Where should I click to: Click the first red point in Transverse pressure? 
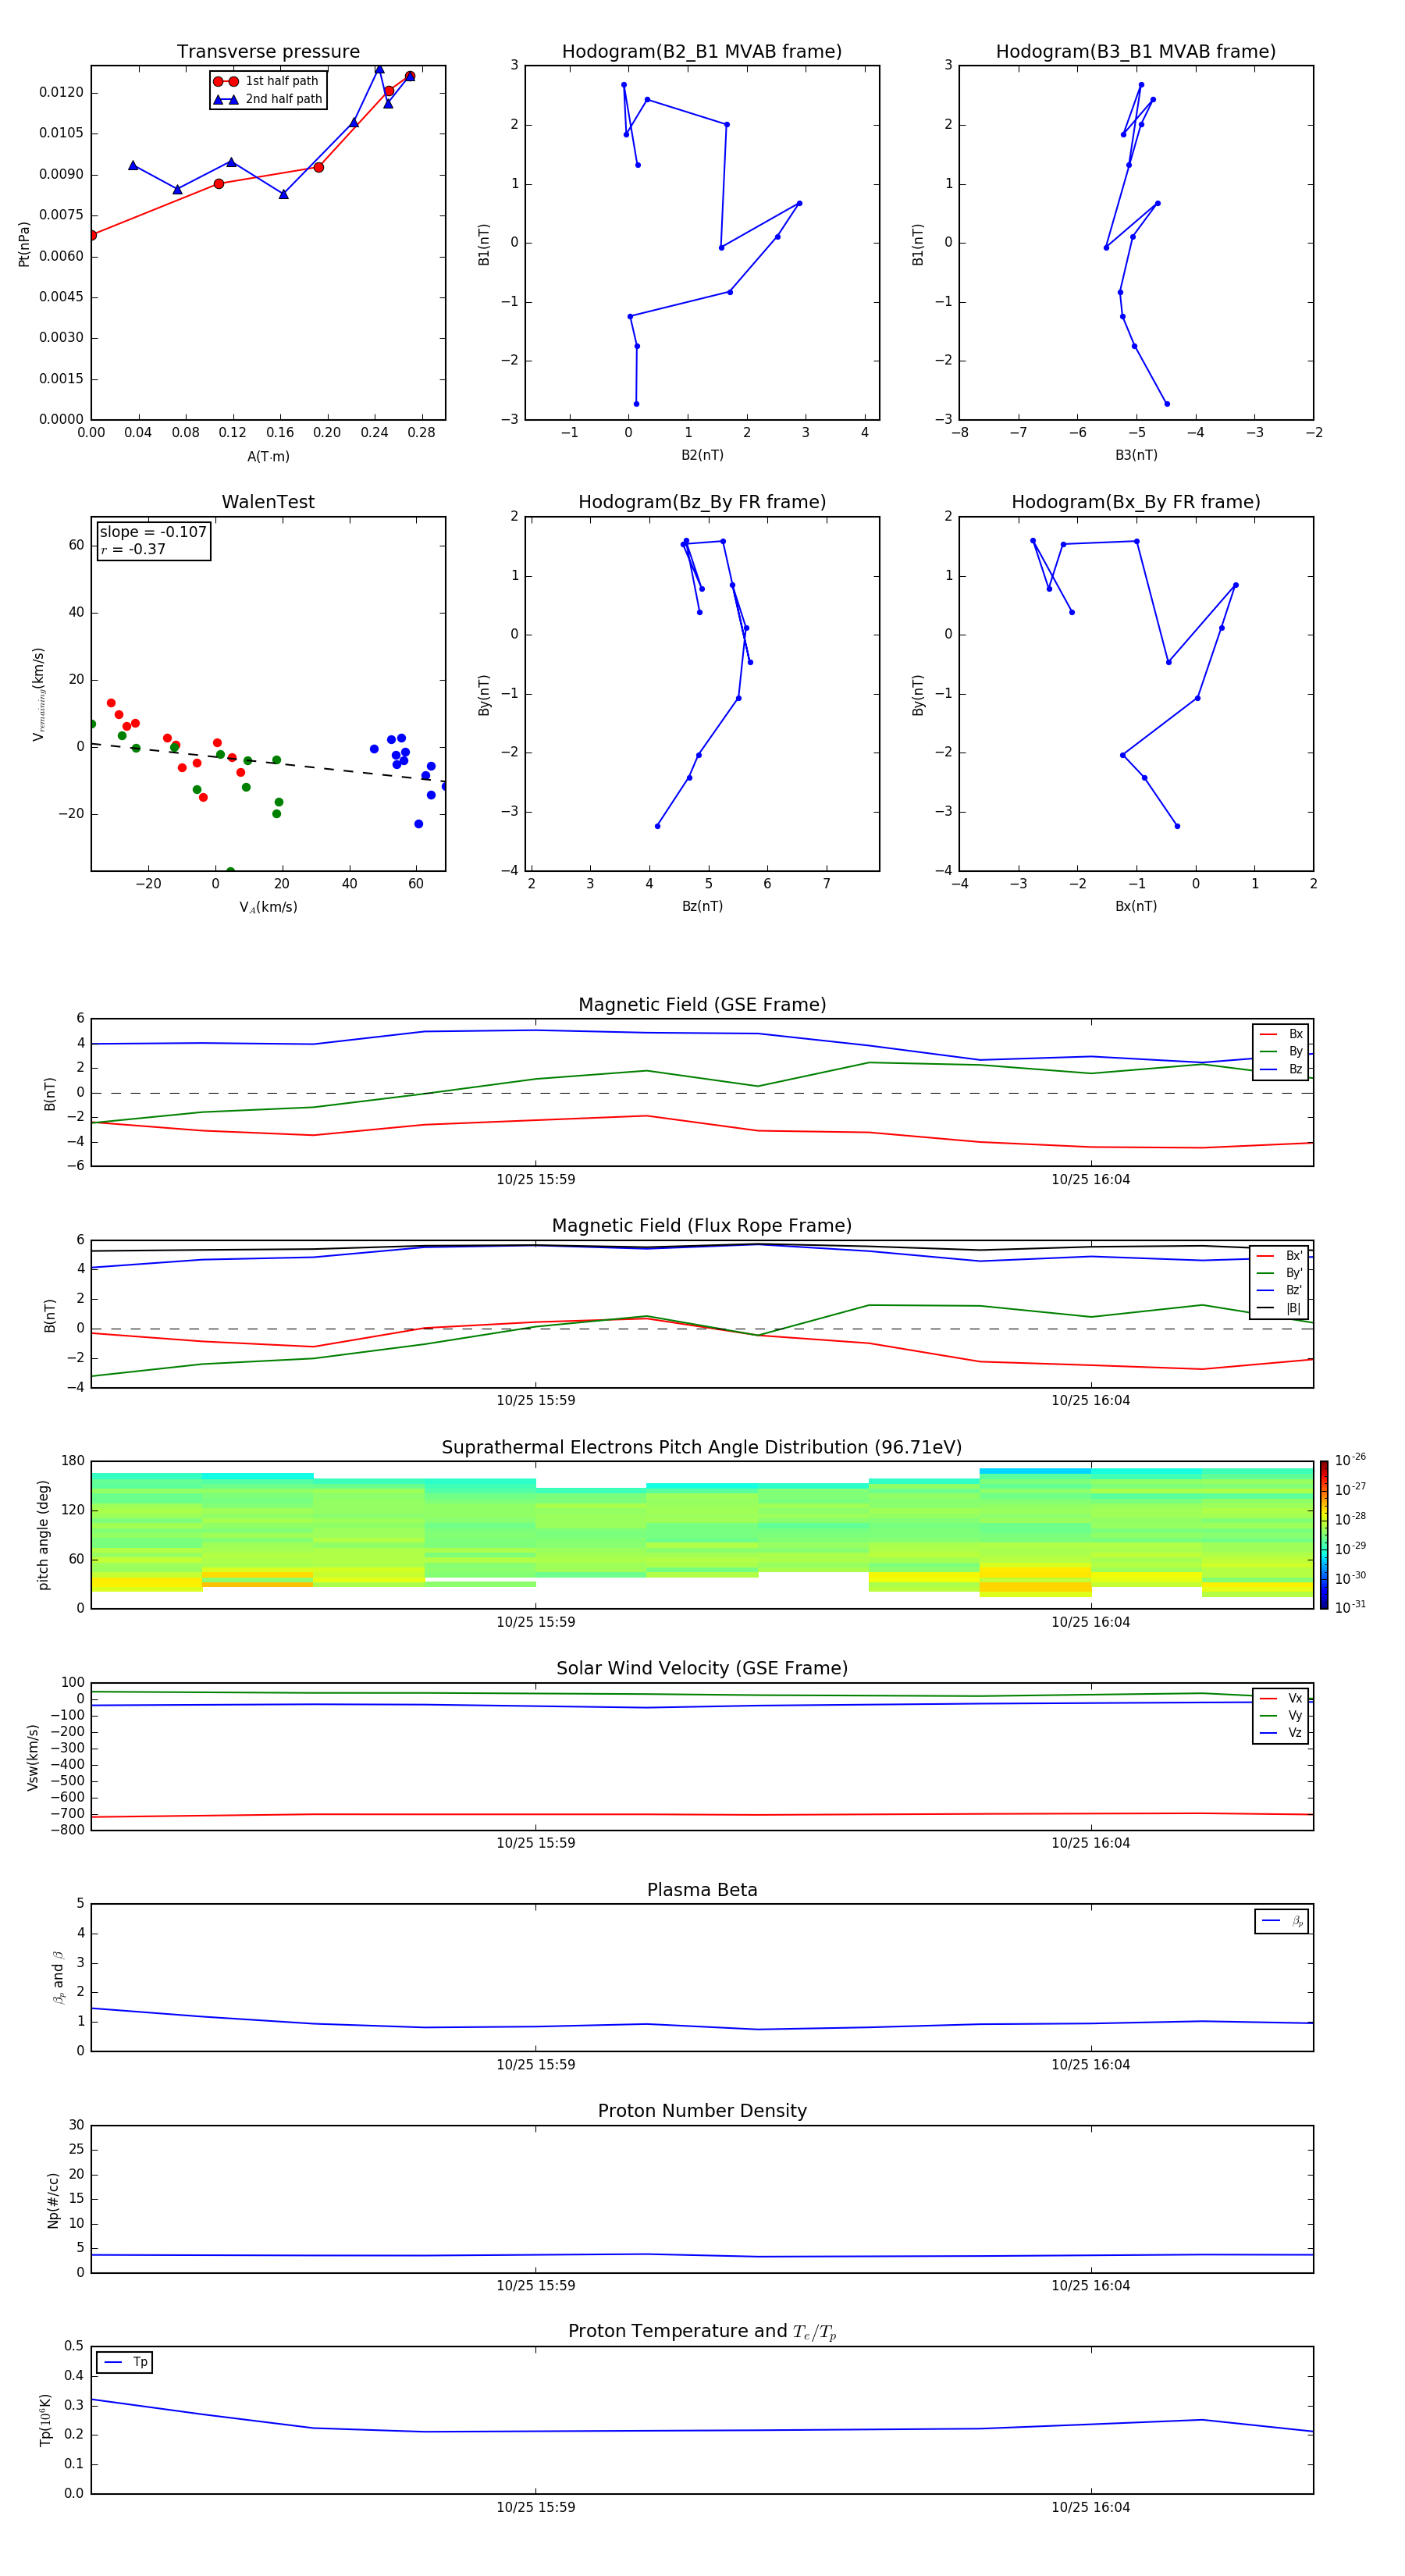point(92,235)
